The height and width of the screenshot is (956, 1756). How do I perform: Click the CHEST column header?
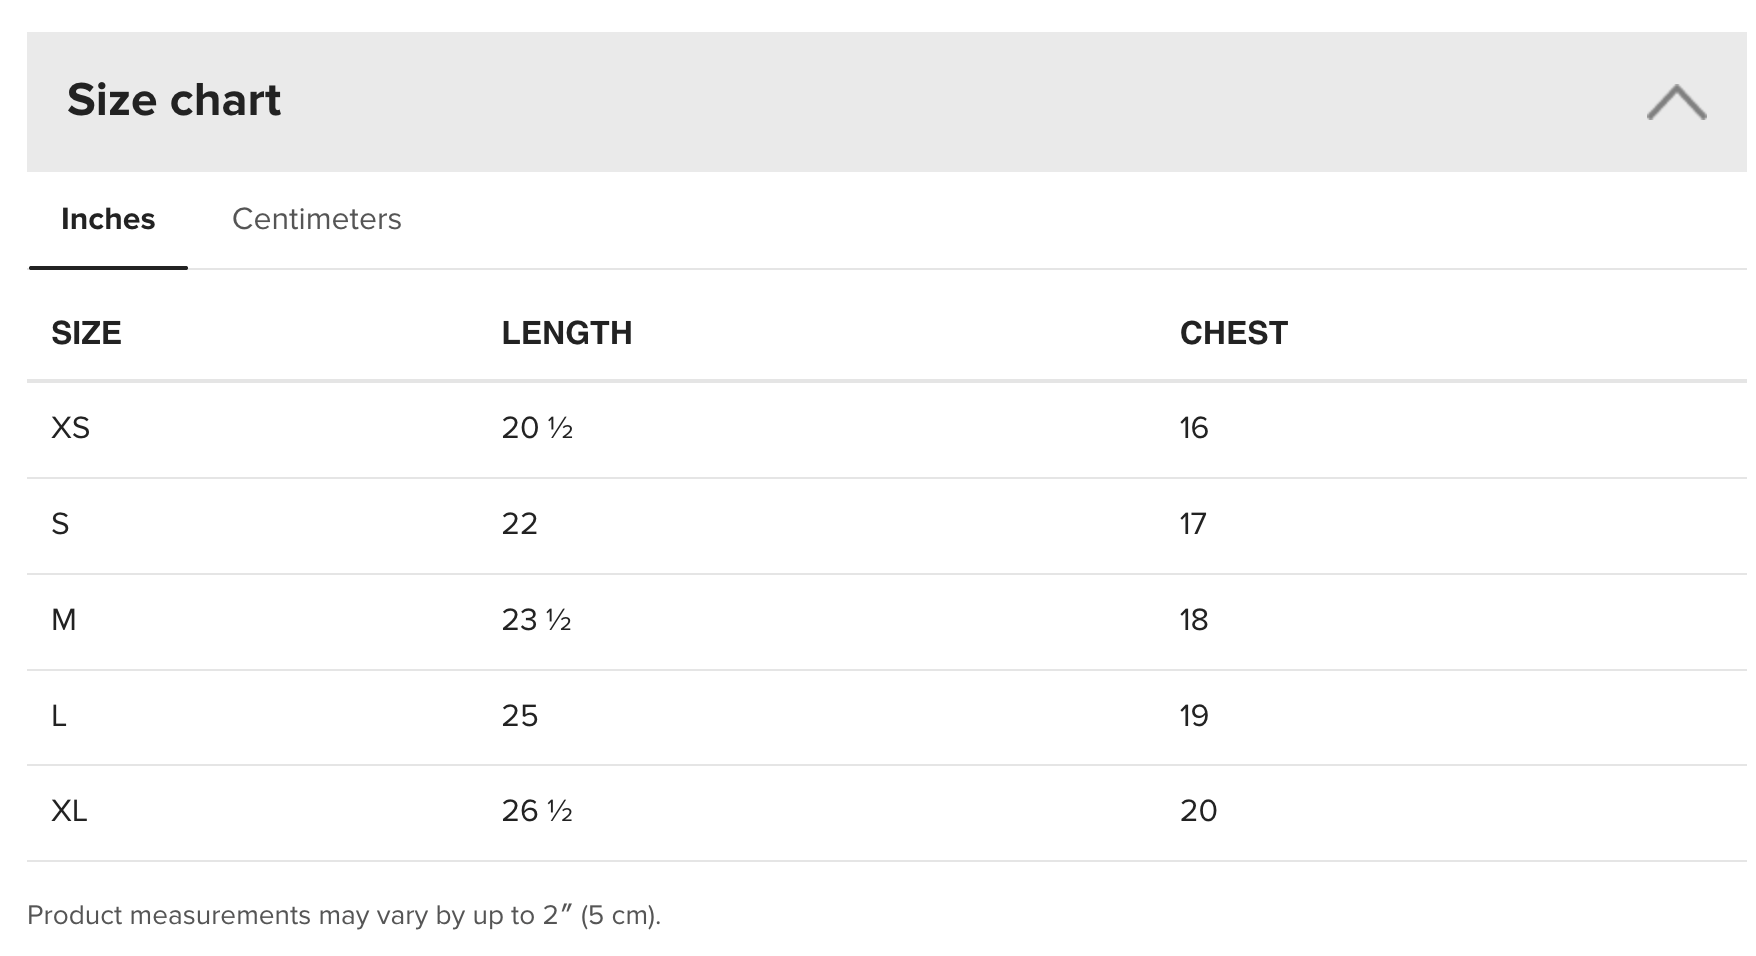(1234, 333)
